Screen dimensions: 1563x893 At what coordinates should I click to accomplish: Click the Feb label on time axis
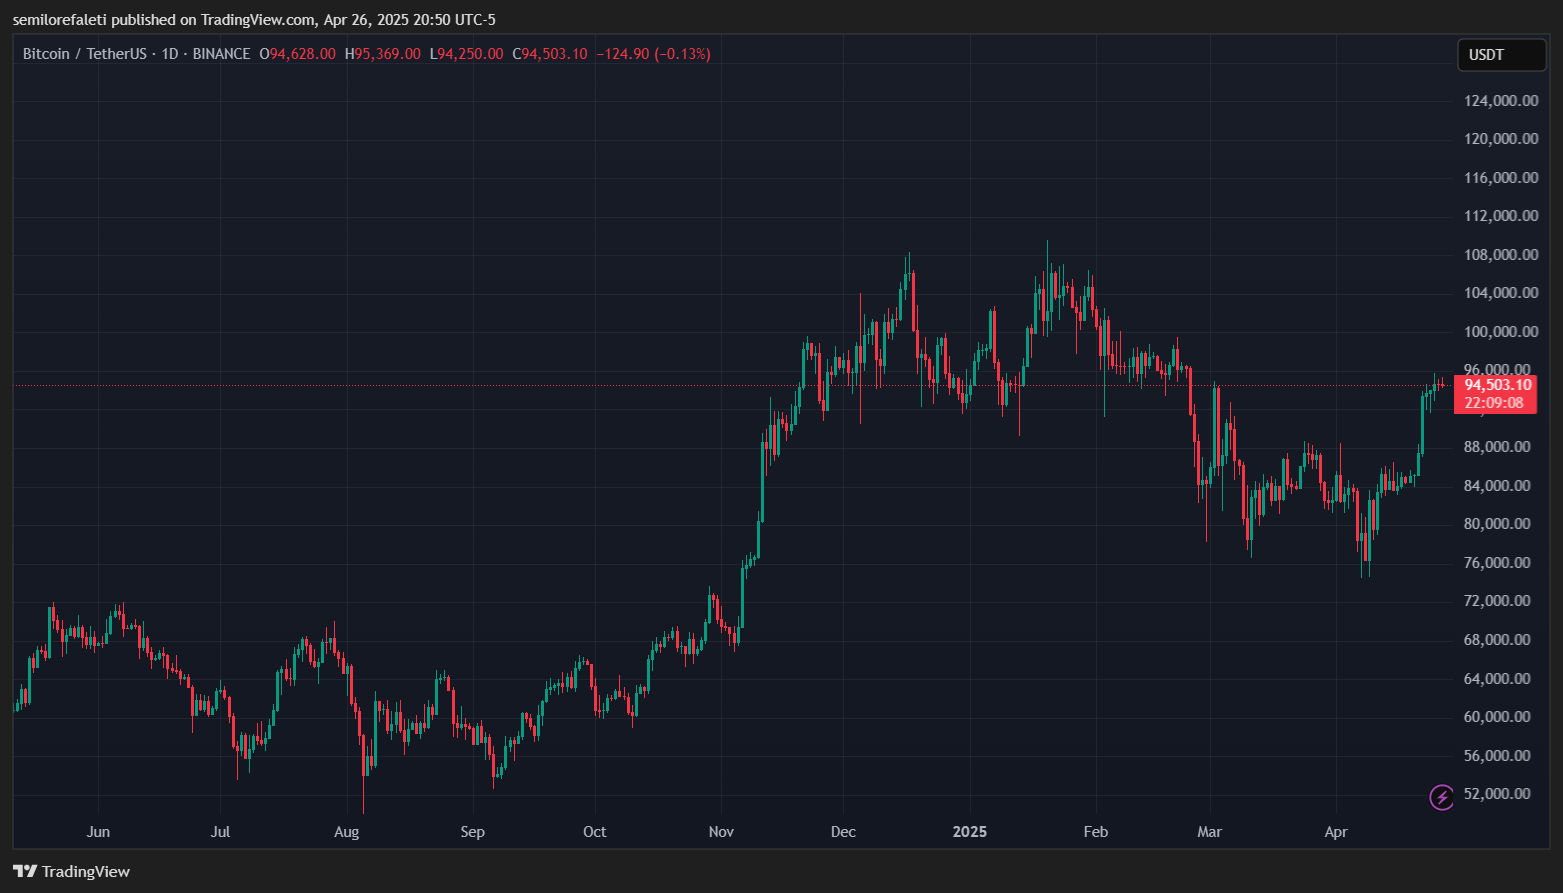pyautogui.click(x=1096, y=832)
